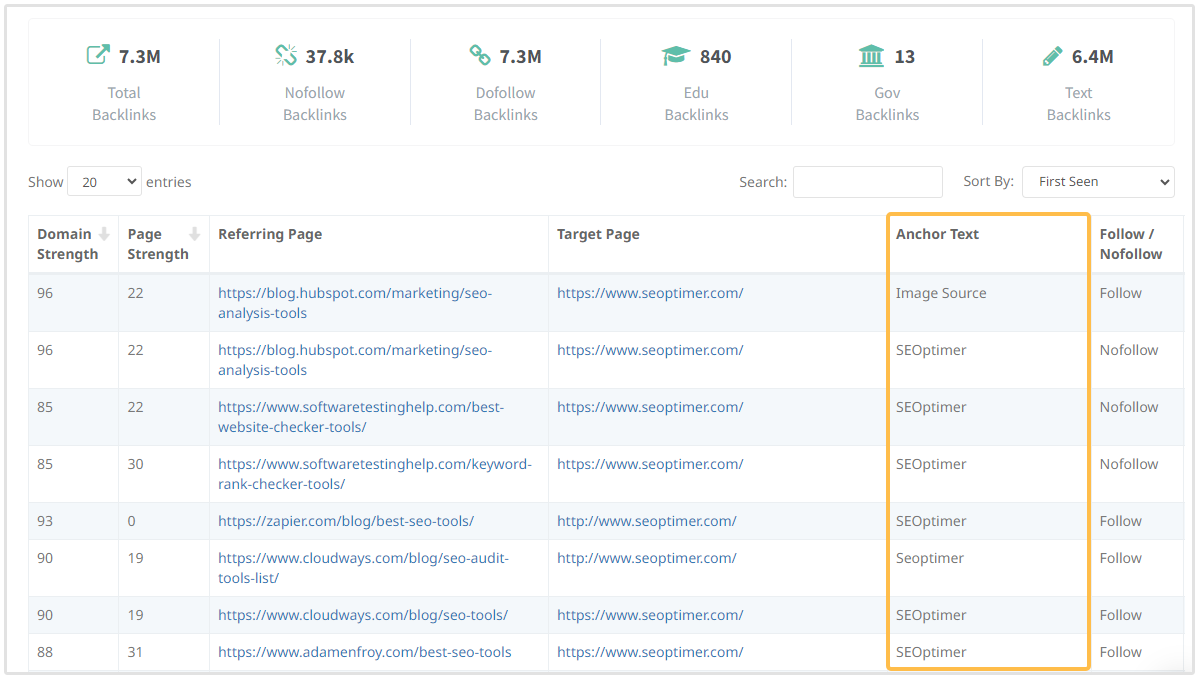This screenshot has width=1200, height=680.
Task: Open hubspot link with Image Source anchor
Action: click(354, 303)
